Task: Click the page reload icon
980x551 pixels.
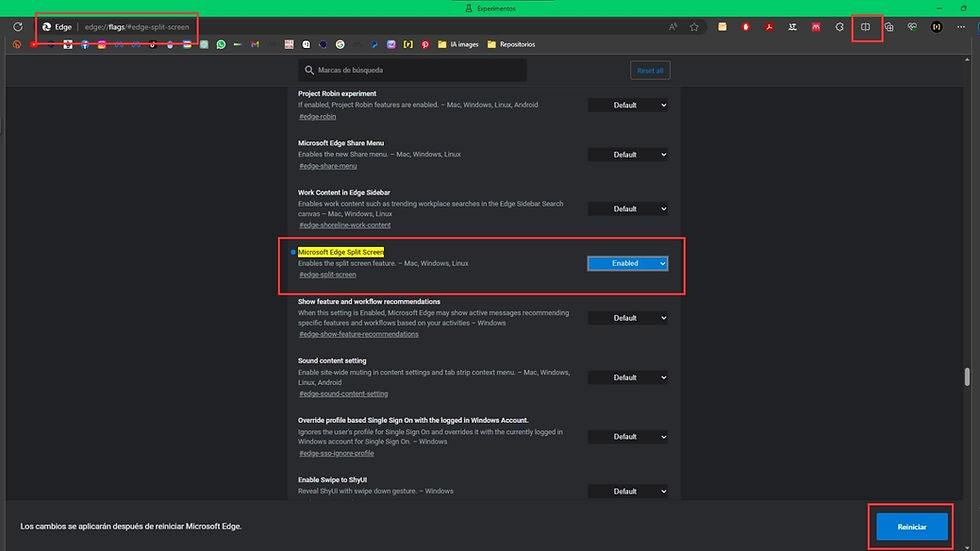Action: (x=18, y=27)
